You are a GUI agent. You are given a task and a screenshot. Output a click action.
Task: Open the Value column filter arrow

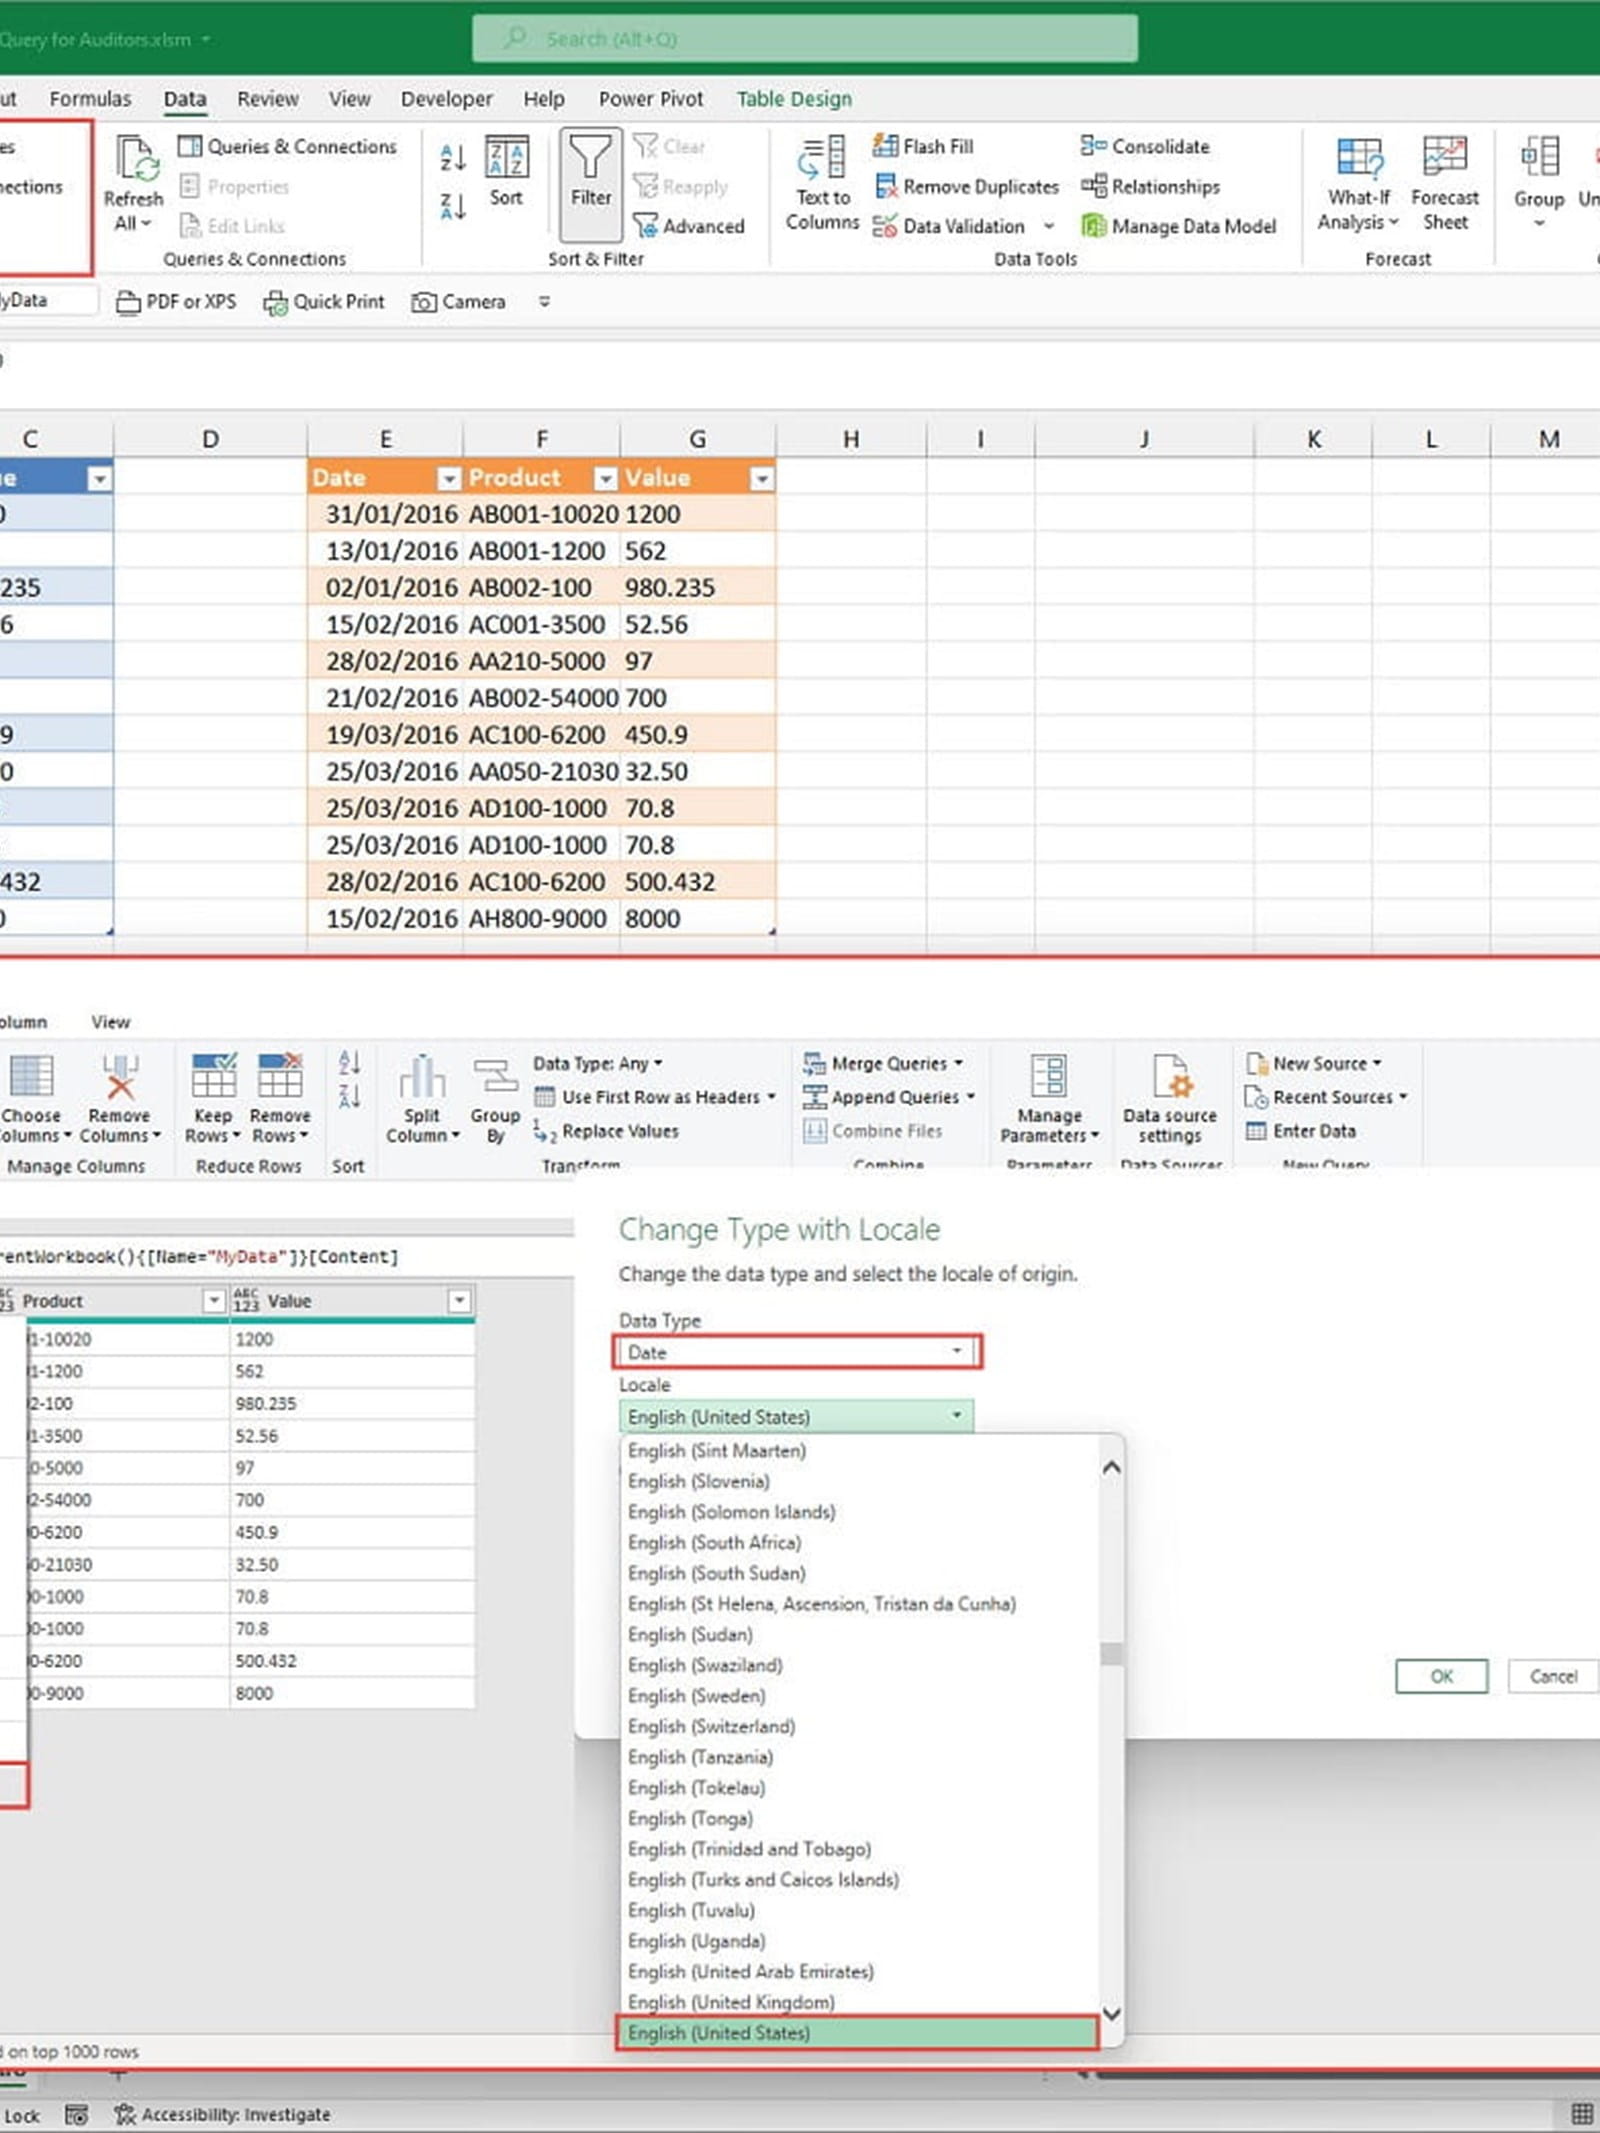click(761, 479)
